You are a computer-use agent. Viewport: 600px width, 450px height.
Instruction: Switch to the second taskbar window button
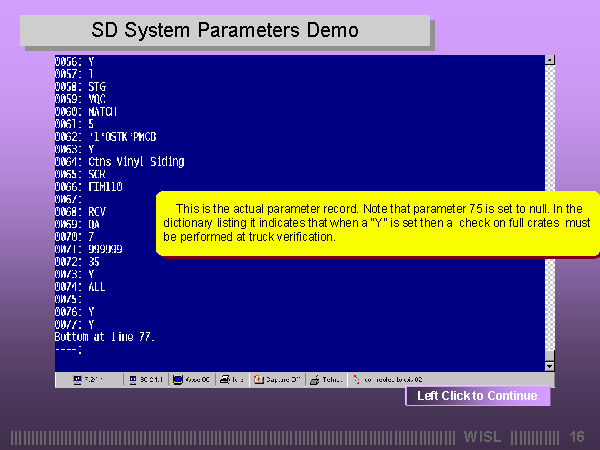(147, 380)
